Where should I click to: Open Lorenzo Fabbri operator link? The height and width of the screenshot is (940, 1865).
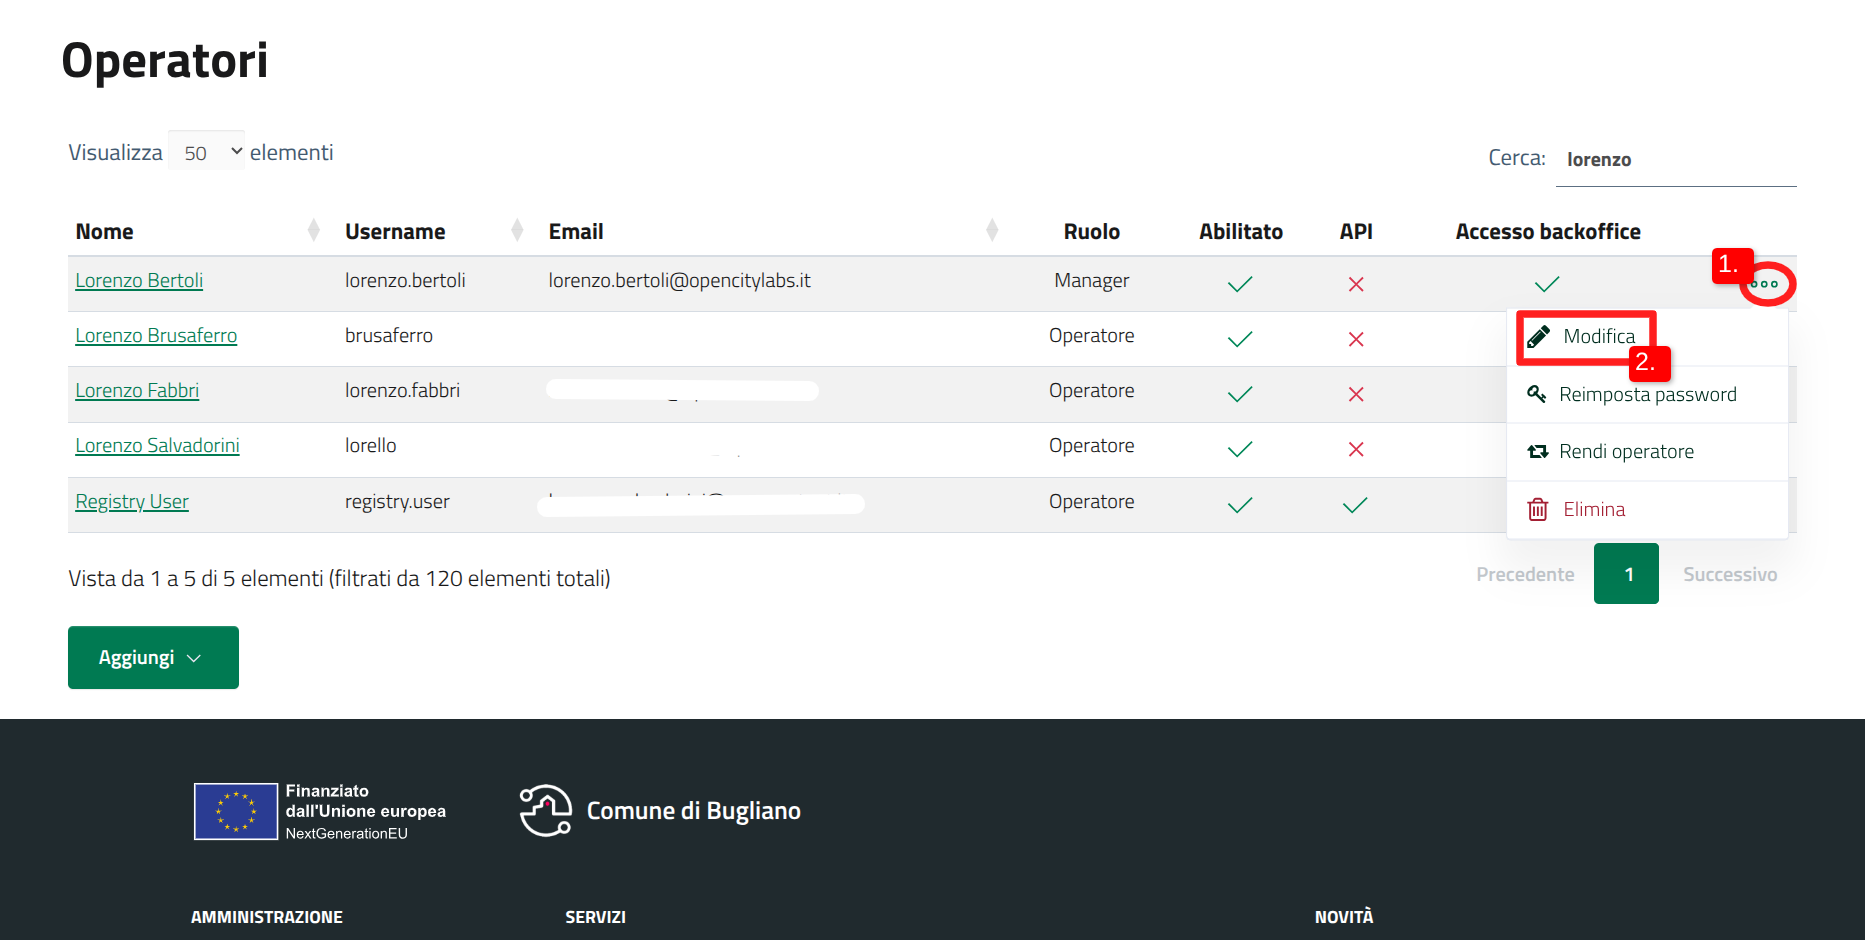pyautogui.click(x=137, y=390)
